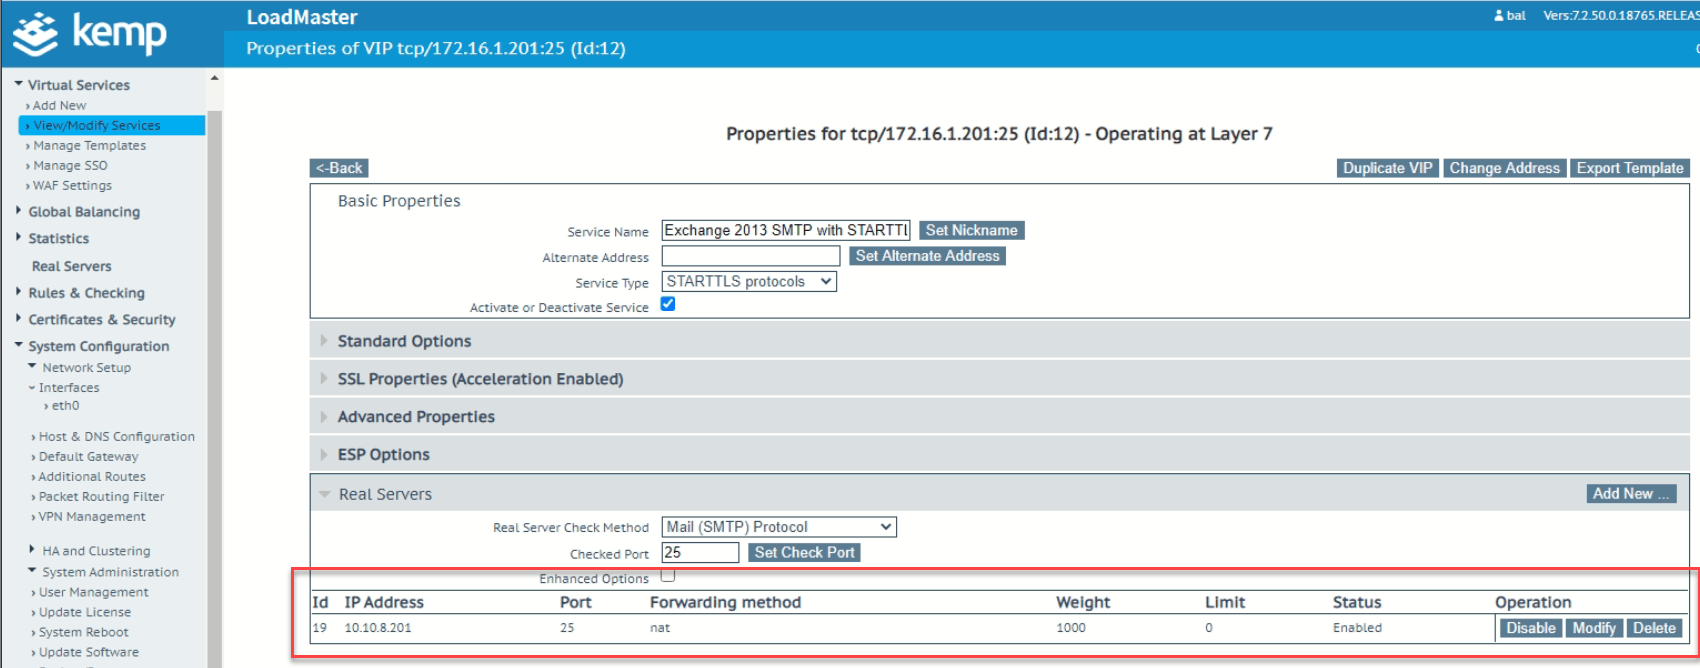Click the Export Template button
The image size is (1700, 668).
click(1630, 168)
